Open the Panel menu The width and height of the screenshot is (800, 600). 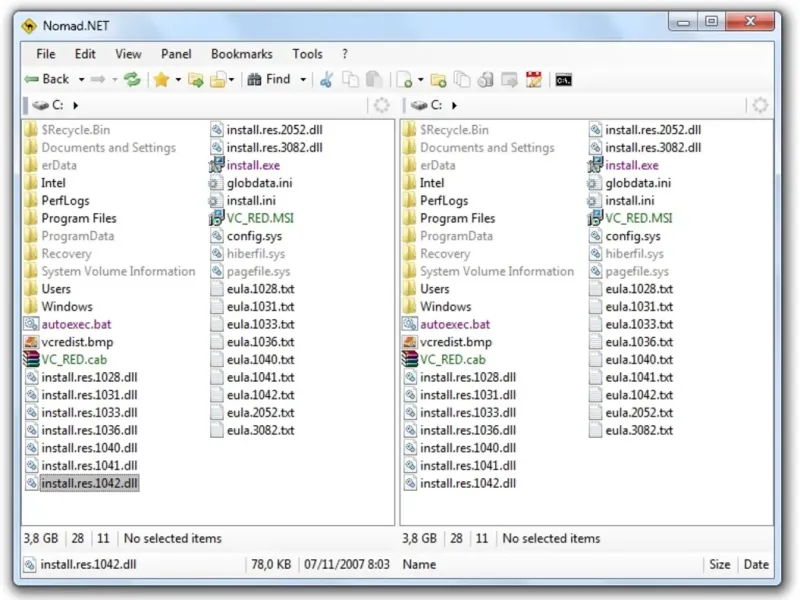pyautogui.click(x=176, y=54)
